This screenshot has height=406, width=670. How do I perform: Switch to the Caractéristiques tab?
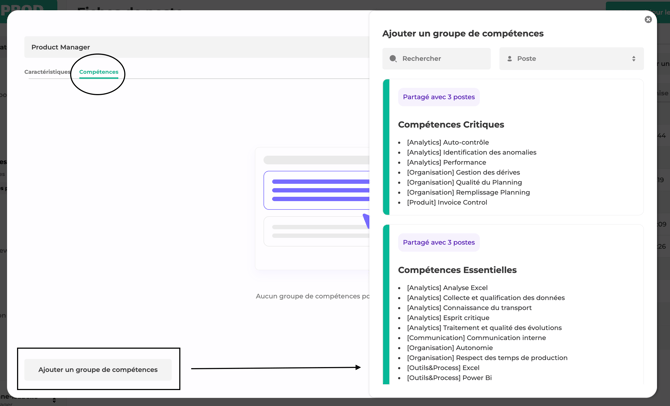(x=47, y=72)
